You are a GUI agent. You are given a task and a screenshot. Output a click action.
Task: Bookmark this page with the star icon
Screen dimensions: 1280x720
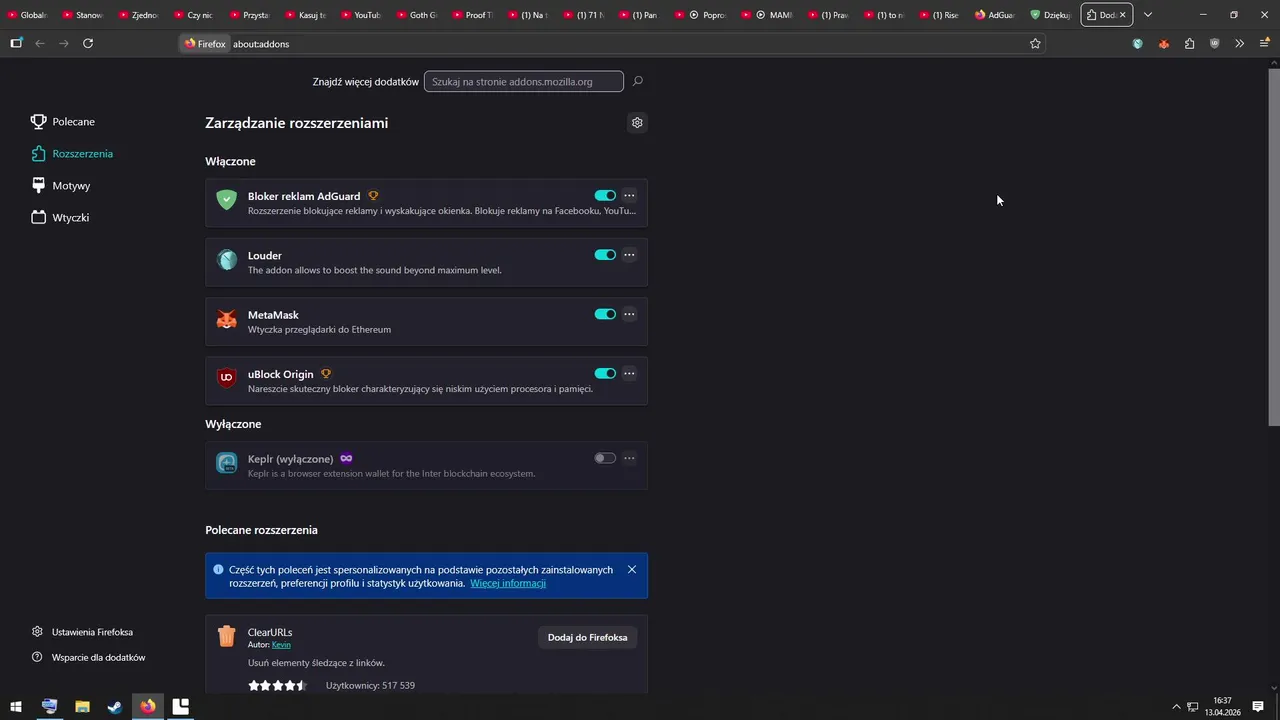(x=1035, y=44)
